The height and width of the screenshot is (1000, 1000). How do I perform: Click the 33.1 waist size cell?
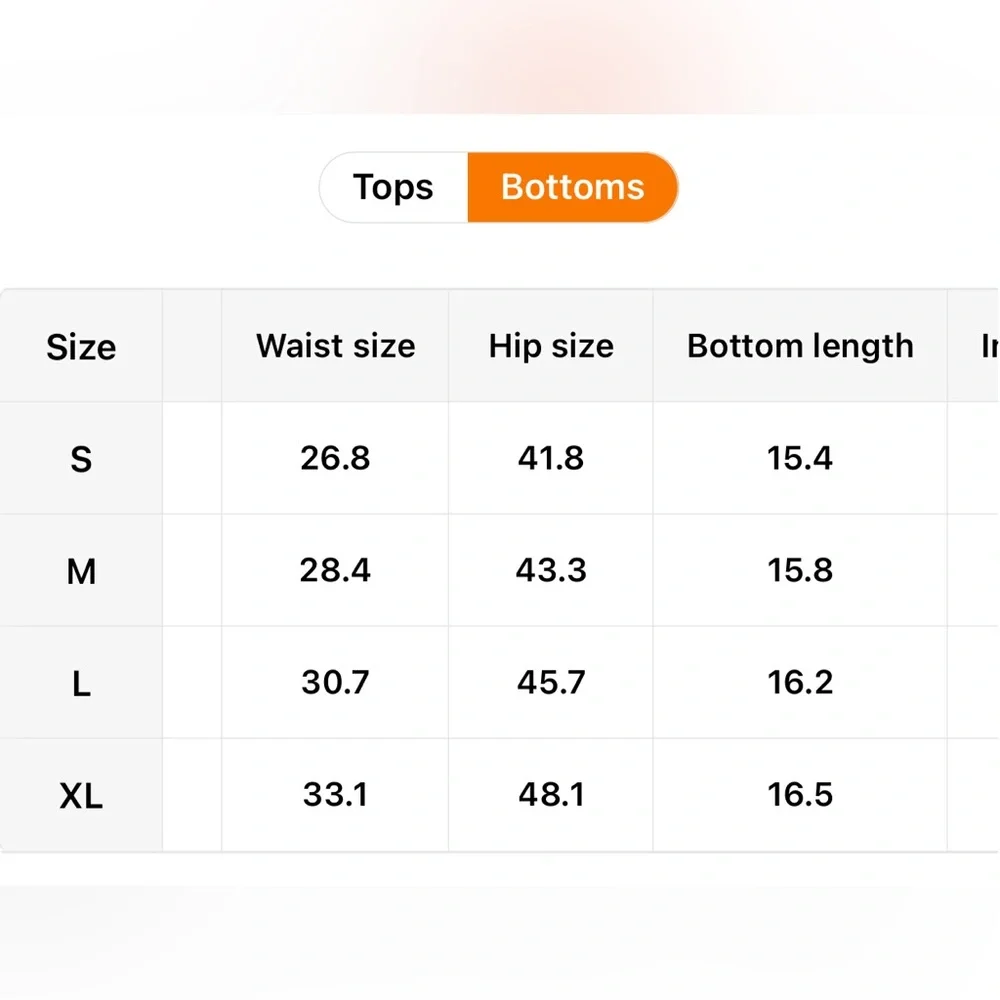coord(335,794)
